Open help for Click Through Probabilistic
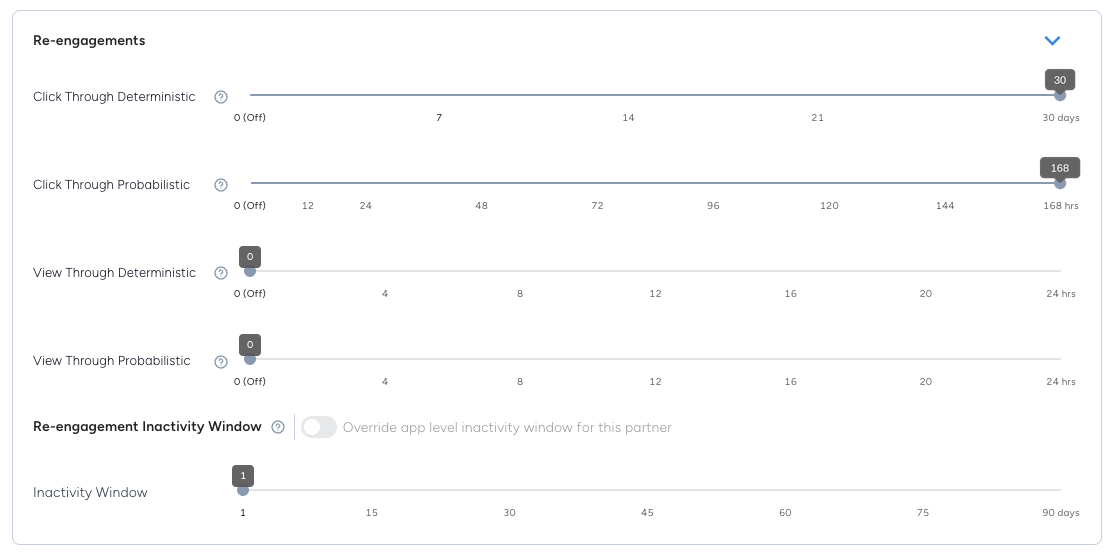 (x=221, y=185)
